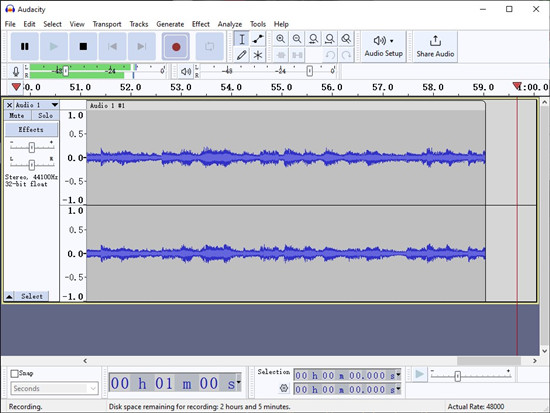Click the Undo icon

330,55
